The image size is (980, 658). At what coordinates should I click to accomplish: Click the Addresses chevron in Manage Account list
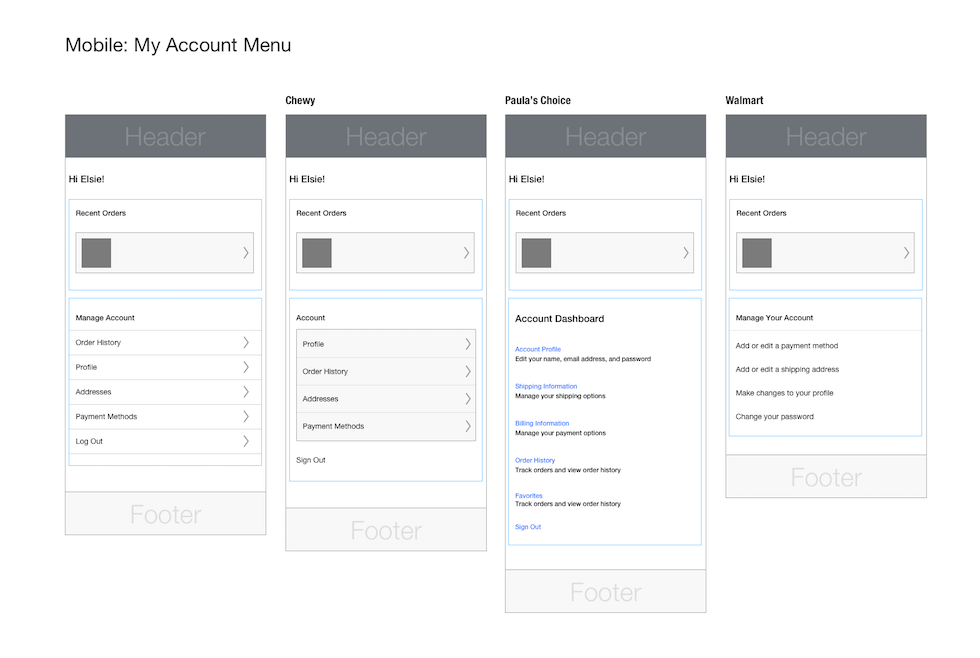coord(246,392)
